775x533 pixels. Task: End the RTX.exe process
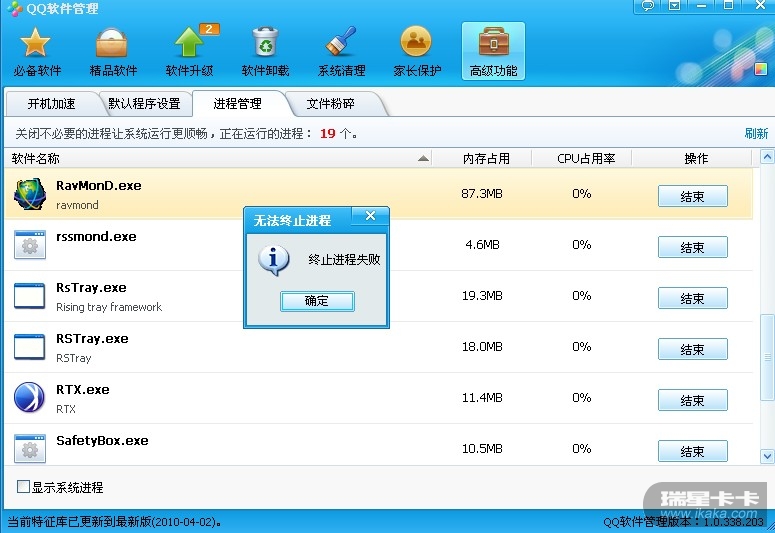pos(692,400)
